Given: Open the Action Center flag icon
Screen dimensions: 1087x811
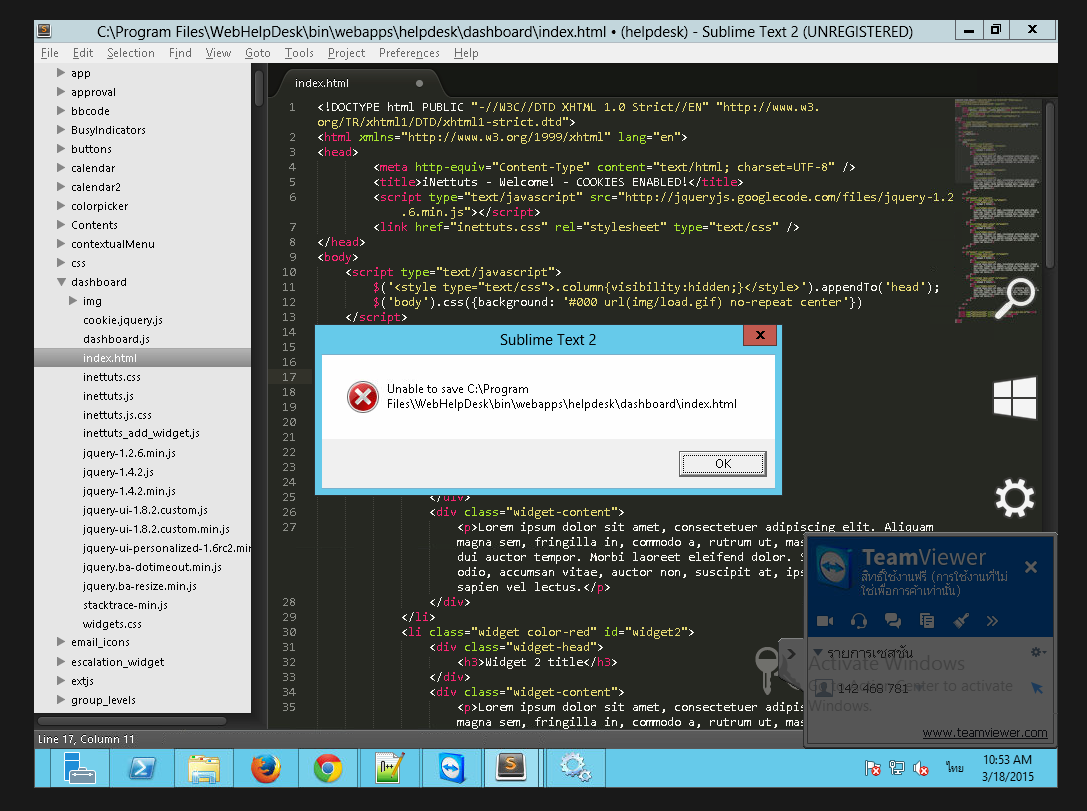Looking at the screenshot, I should pos(873,768).
